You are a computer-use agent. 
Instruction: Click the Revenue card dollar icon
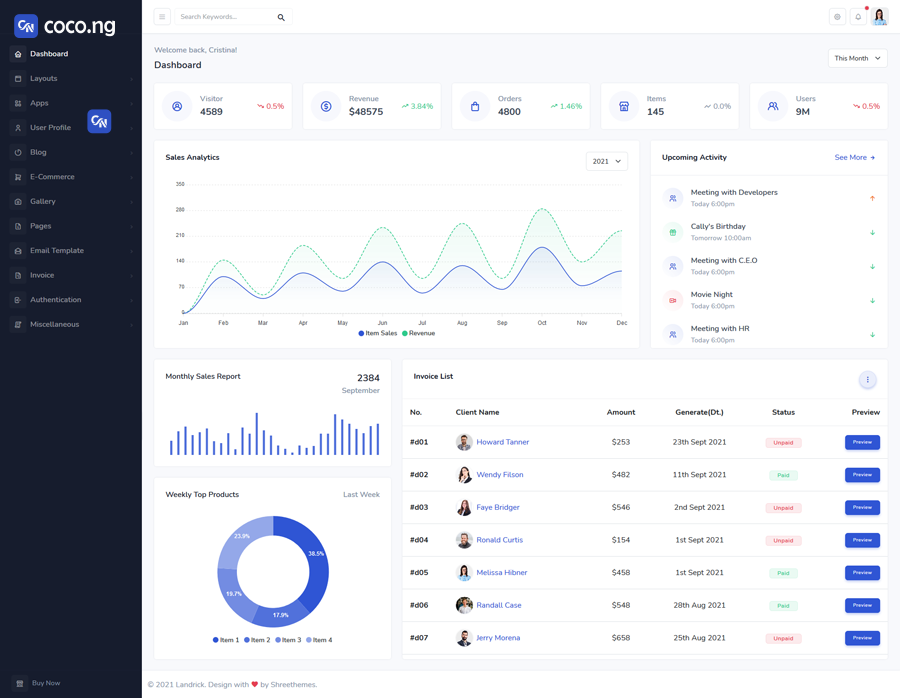pos(326,106)
